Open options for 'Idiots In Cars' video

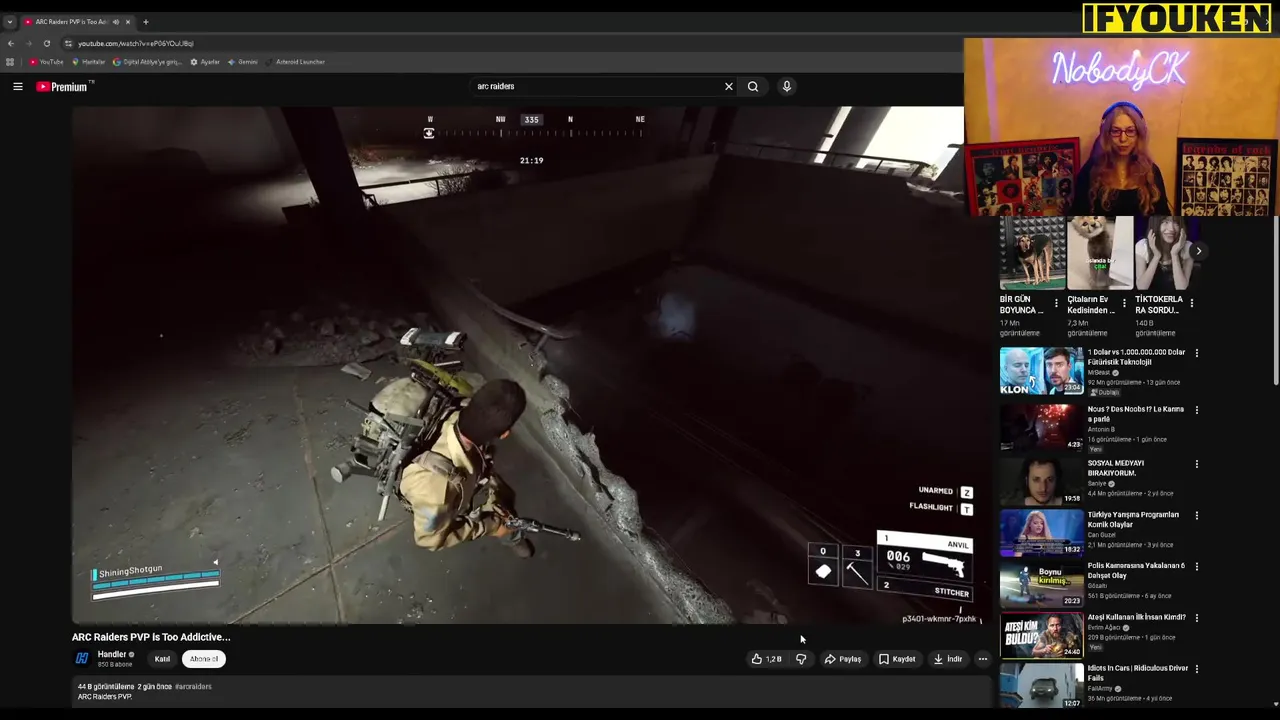click(x=1196, y=669)
